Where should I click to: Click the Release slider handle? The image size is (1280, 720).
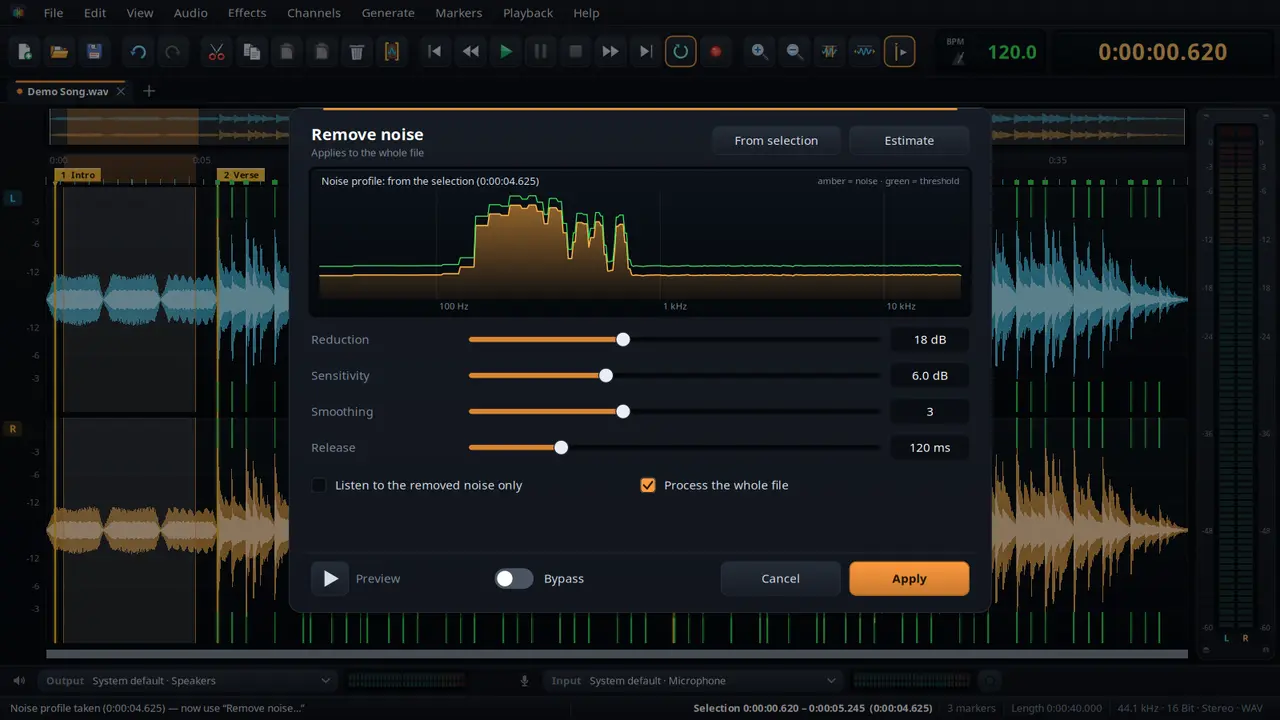click(x=561, y=448)
